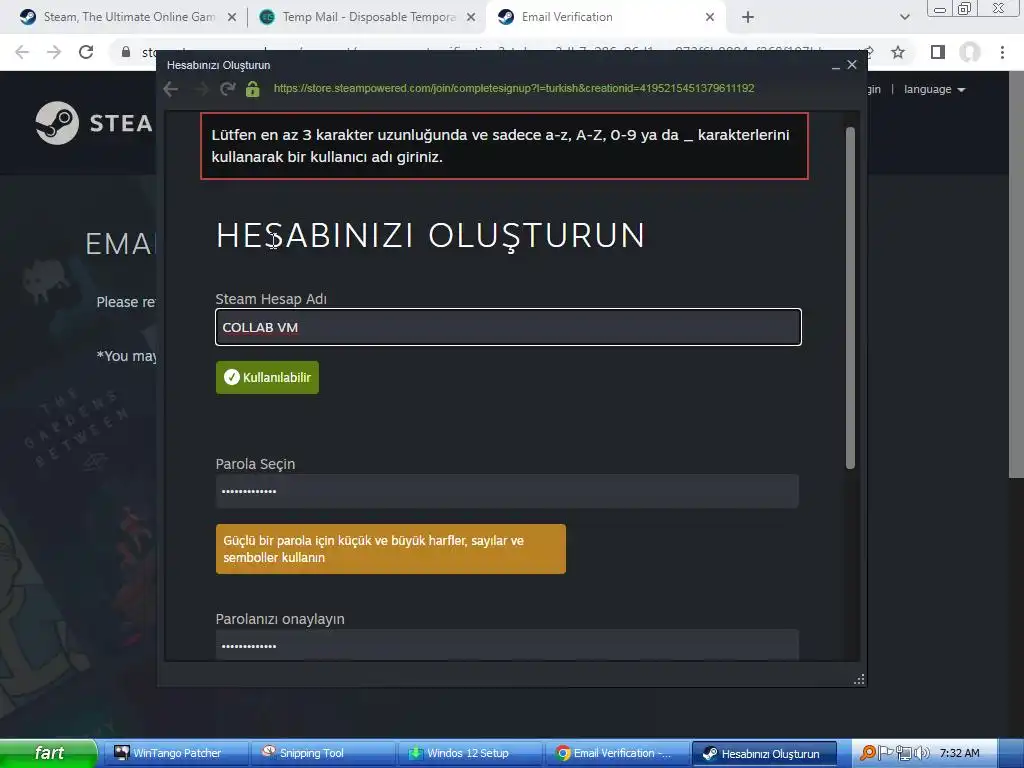Minimize the Hesabınızı Oluşturun popup
1024x768 pixels.
click(835, 65)
